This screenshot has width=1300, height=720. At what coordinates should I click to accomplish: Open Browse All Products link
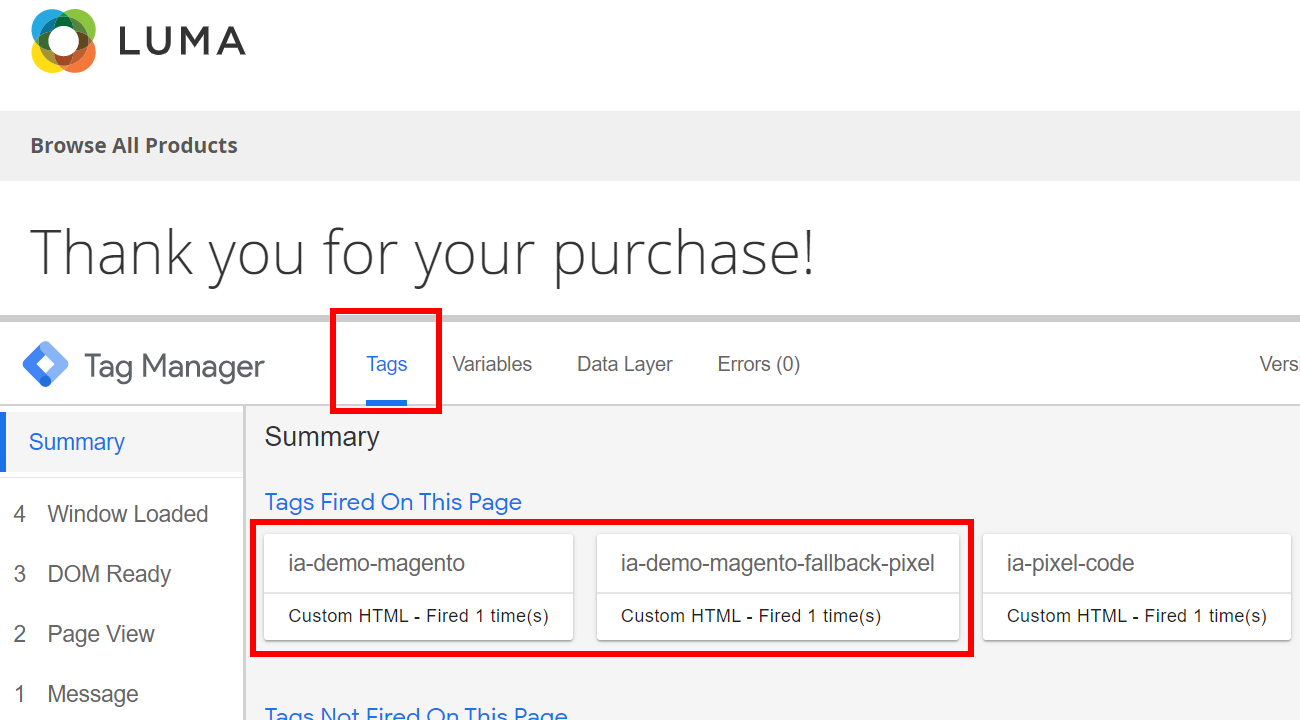click(134, 145)
